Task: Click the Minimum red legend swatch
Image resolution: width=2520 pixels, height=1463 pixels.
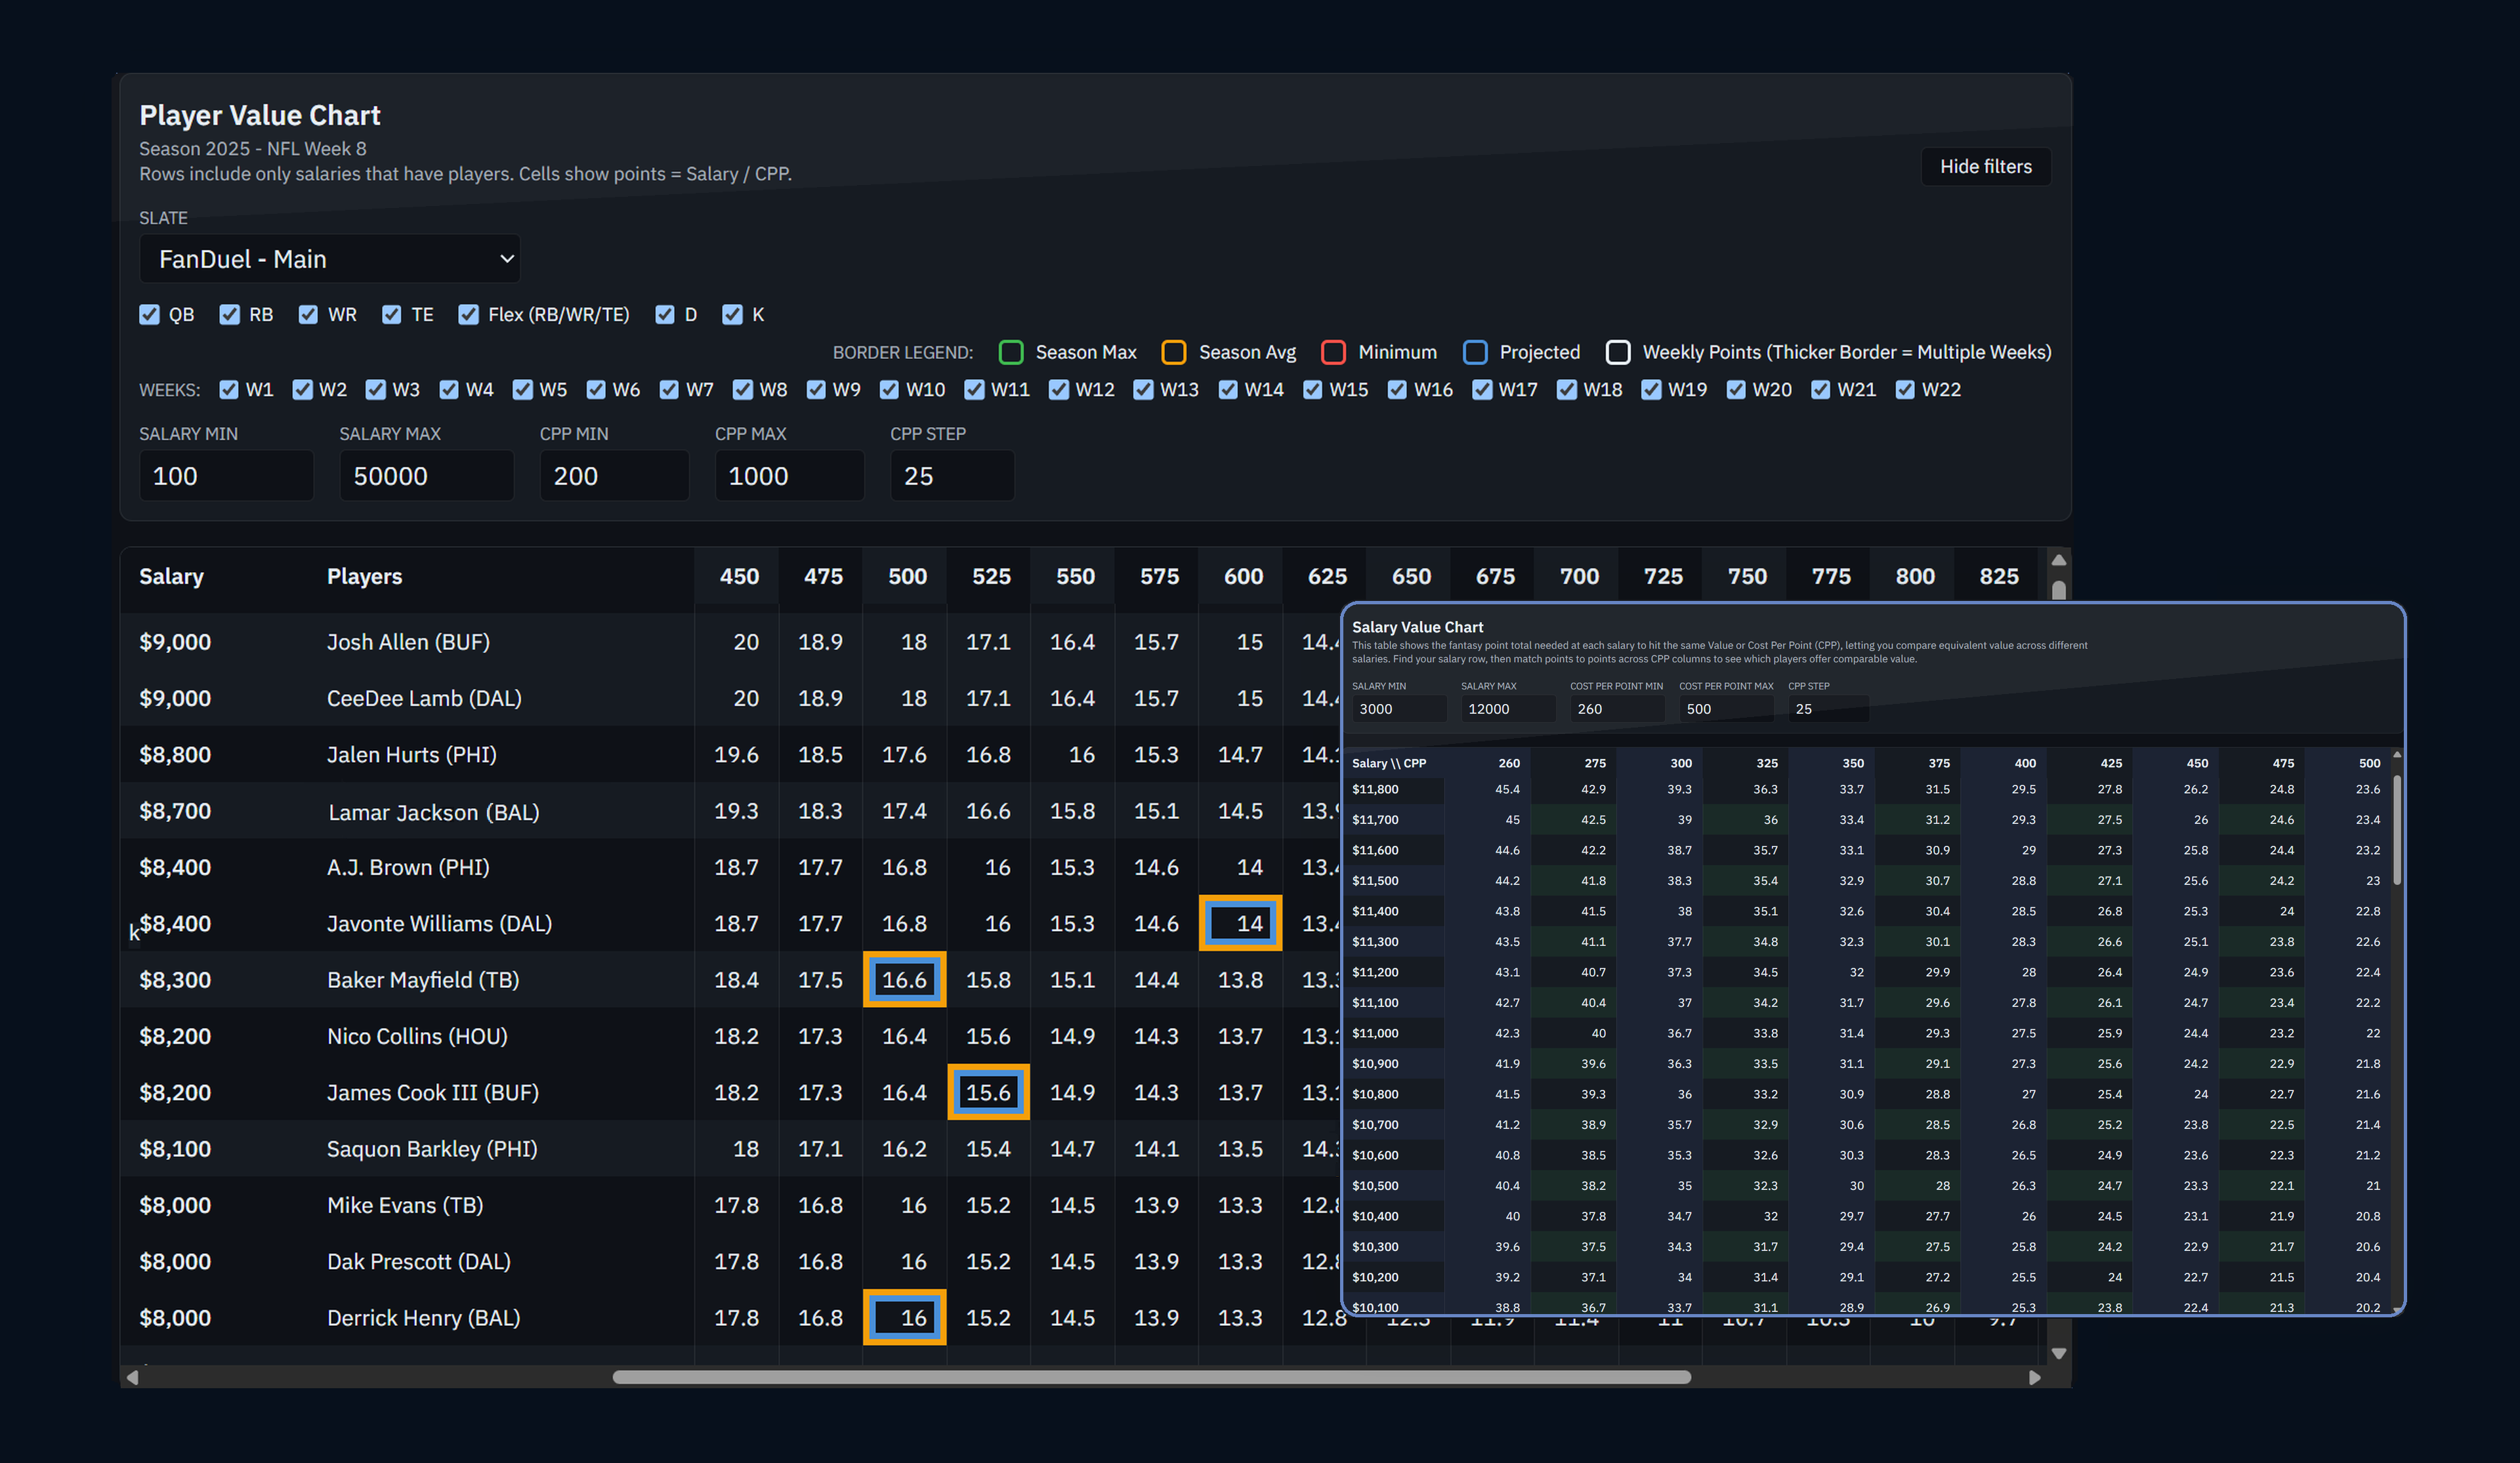Action: click(1333, 352)
